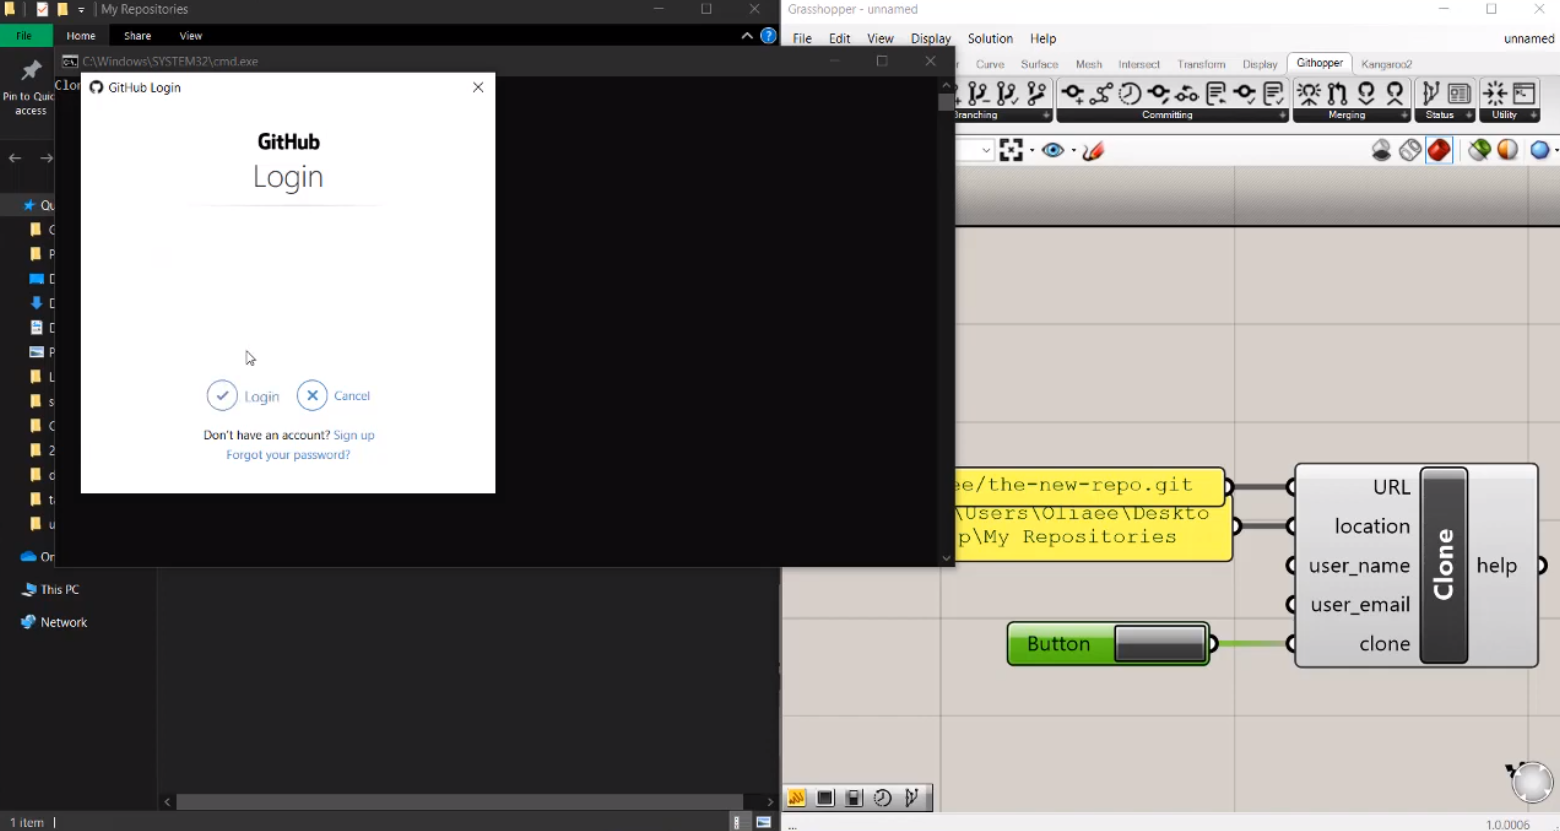Select the commit-with-plus icon in Committing panel
Screen dimensions: 1560x831
tap(1073, 94)
